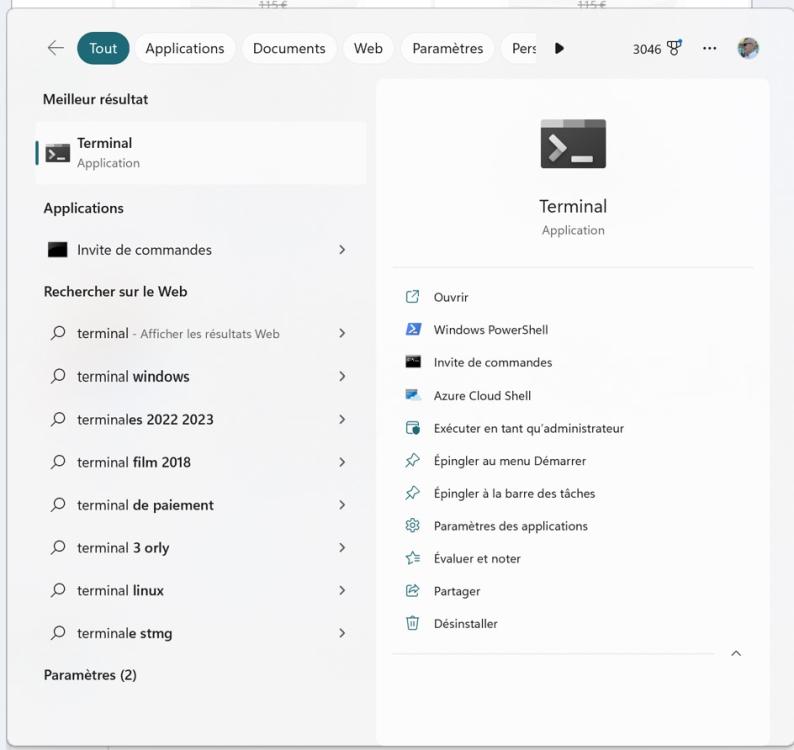Click the user profile avatar
794x750 pixels.
pyautogui.click(x=748, y=48)
